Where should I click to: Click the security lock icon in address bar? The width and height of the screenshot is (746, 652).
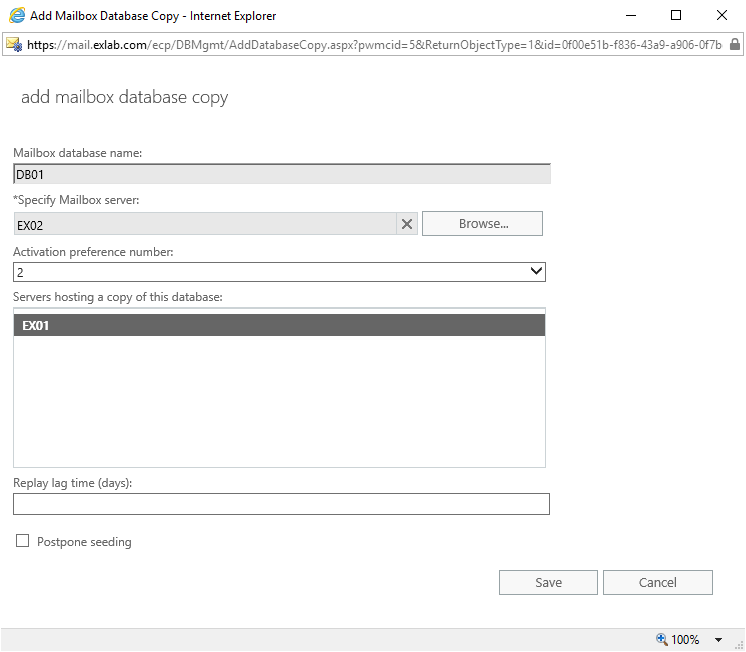coord(735,44)
